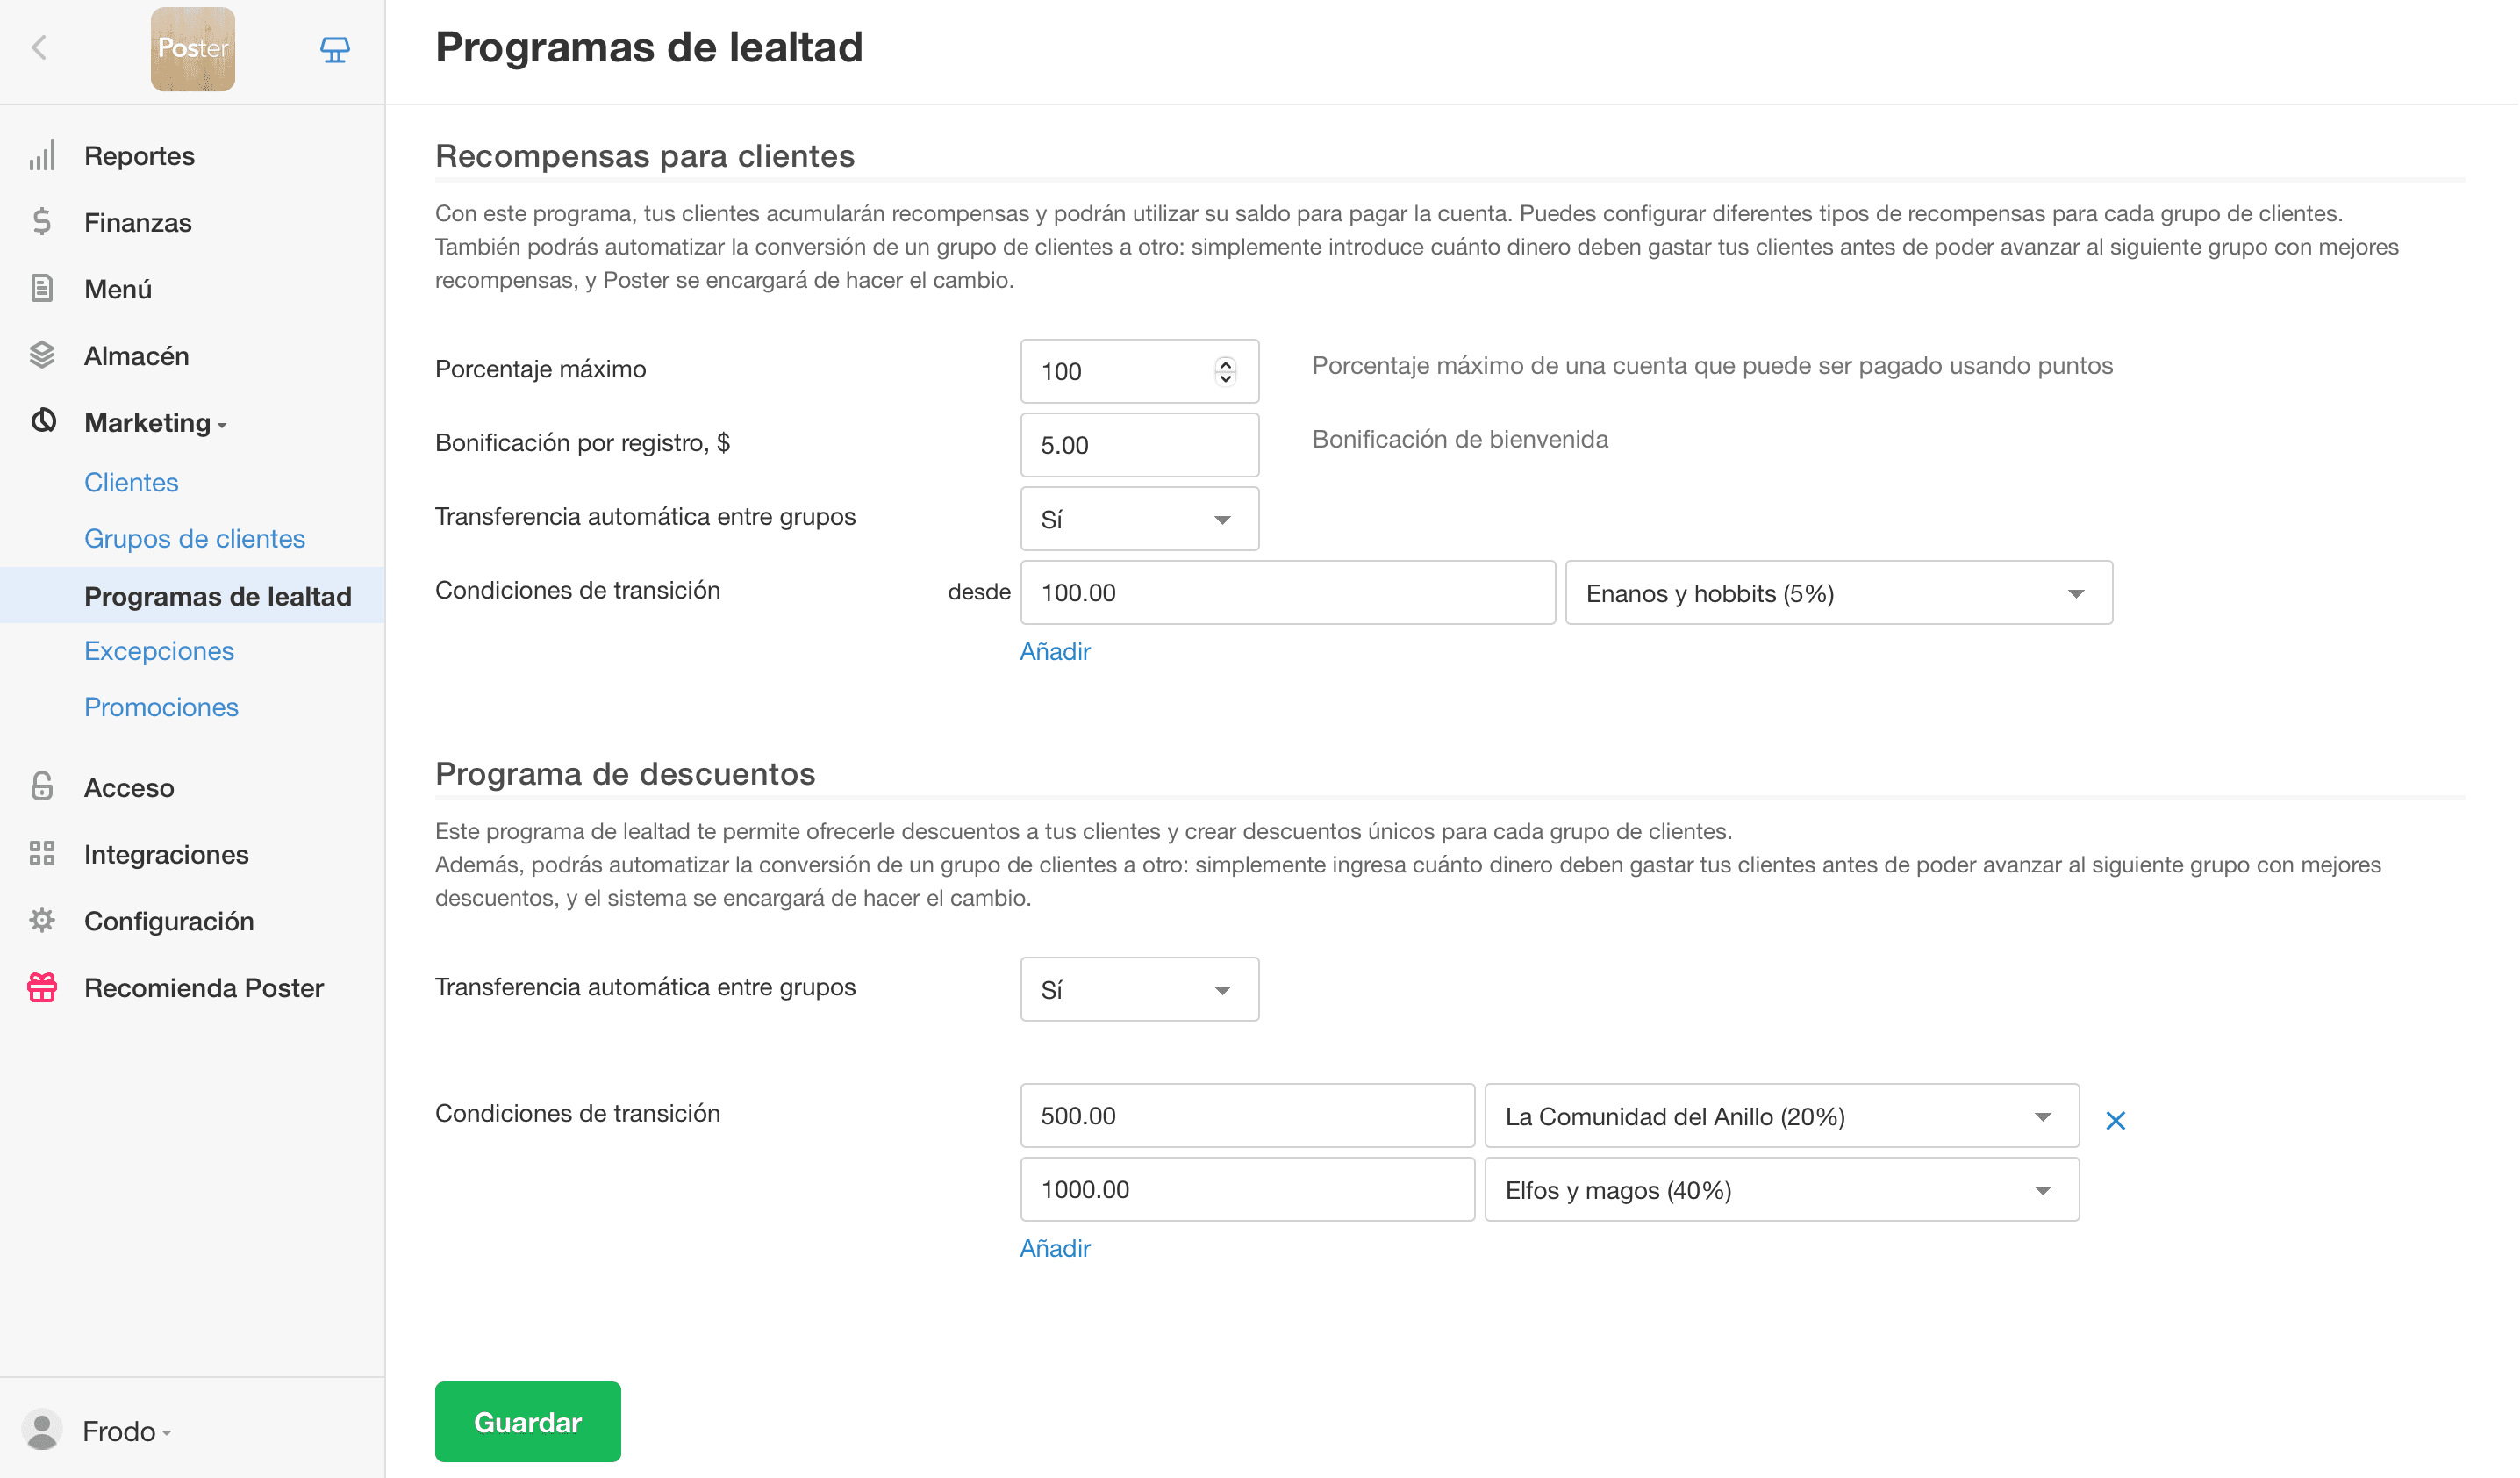Click the back arrow in sidebar header
This screenshot has height=1478, width=2520.
click(40, 48)
